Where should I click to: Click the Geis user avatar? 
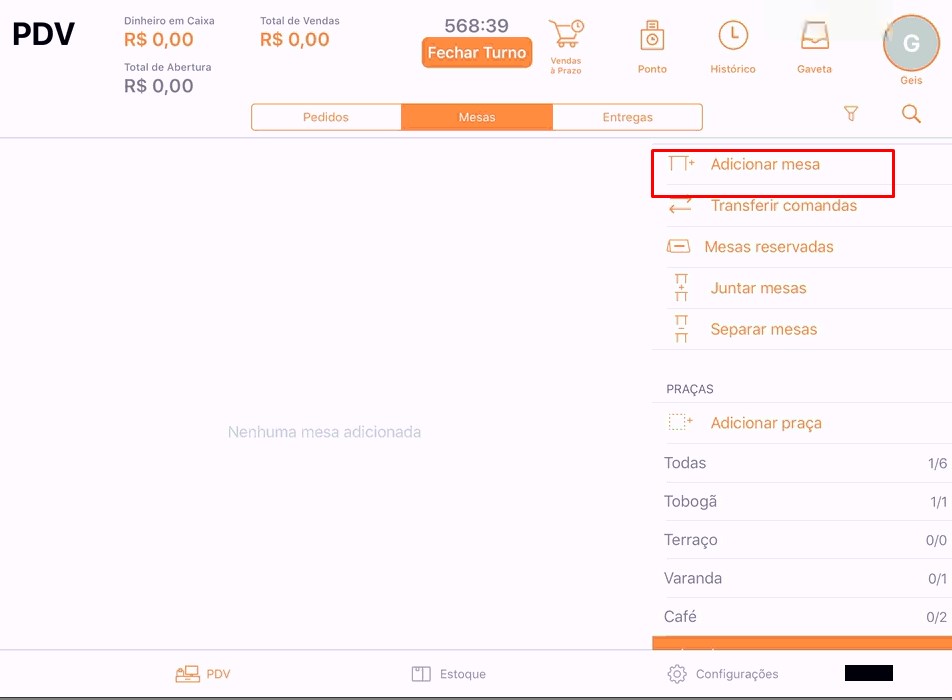pos(911,43)
